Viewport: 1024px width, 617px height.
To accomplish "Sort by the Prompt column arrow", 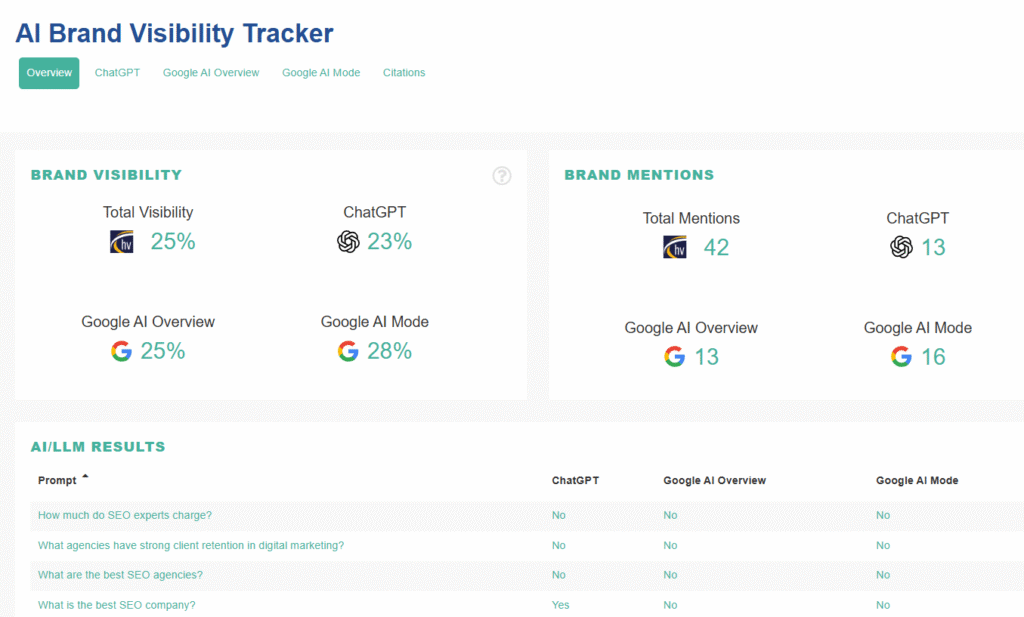I will (x=85, y=477).
